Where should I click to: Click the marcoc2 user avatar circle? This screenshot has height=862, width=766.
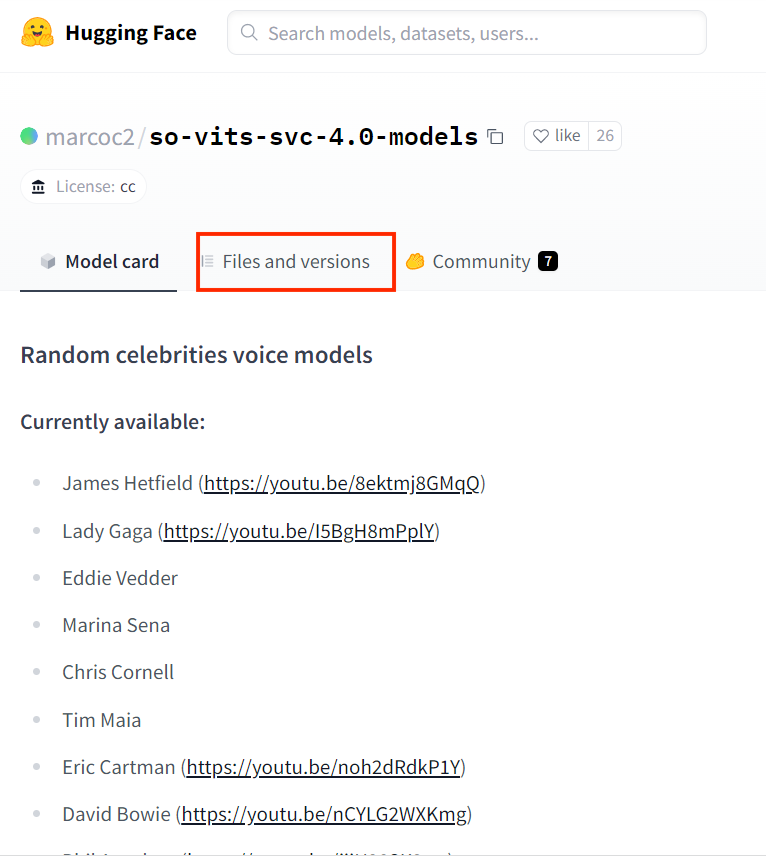pyautogui.click(x=29, y=137)
